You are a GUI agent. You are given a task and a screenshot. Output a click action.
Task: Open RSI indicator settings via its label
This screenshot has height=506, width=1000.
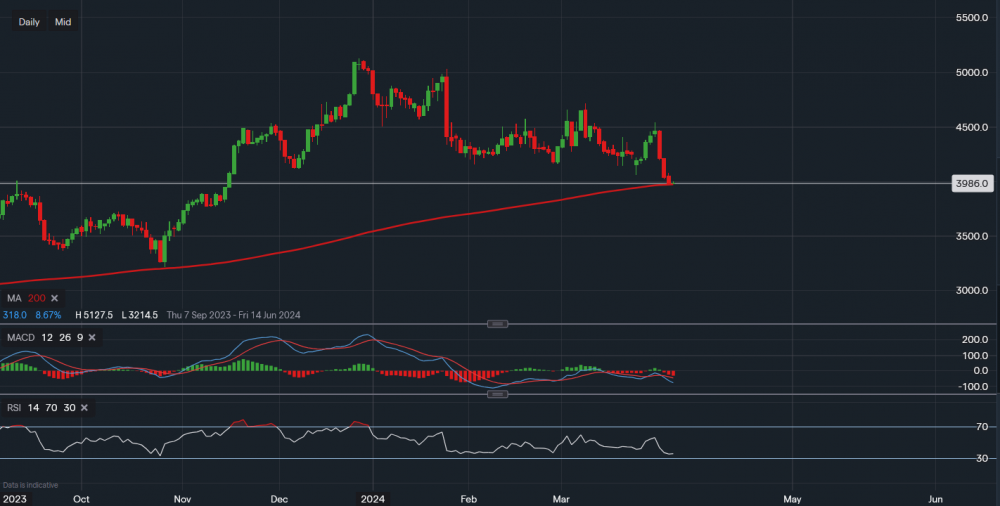click(14, 408)
